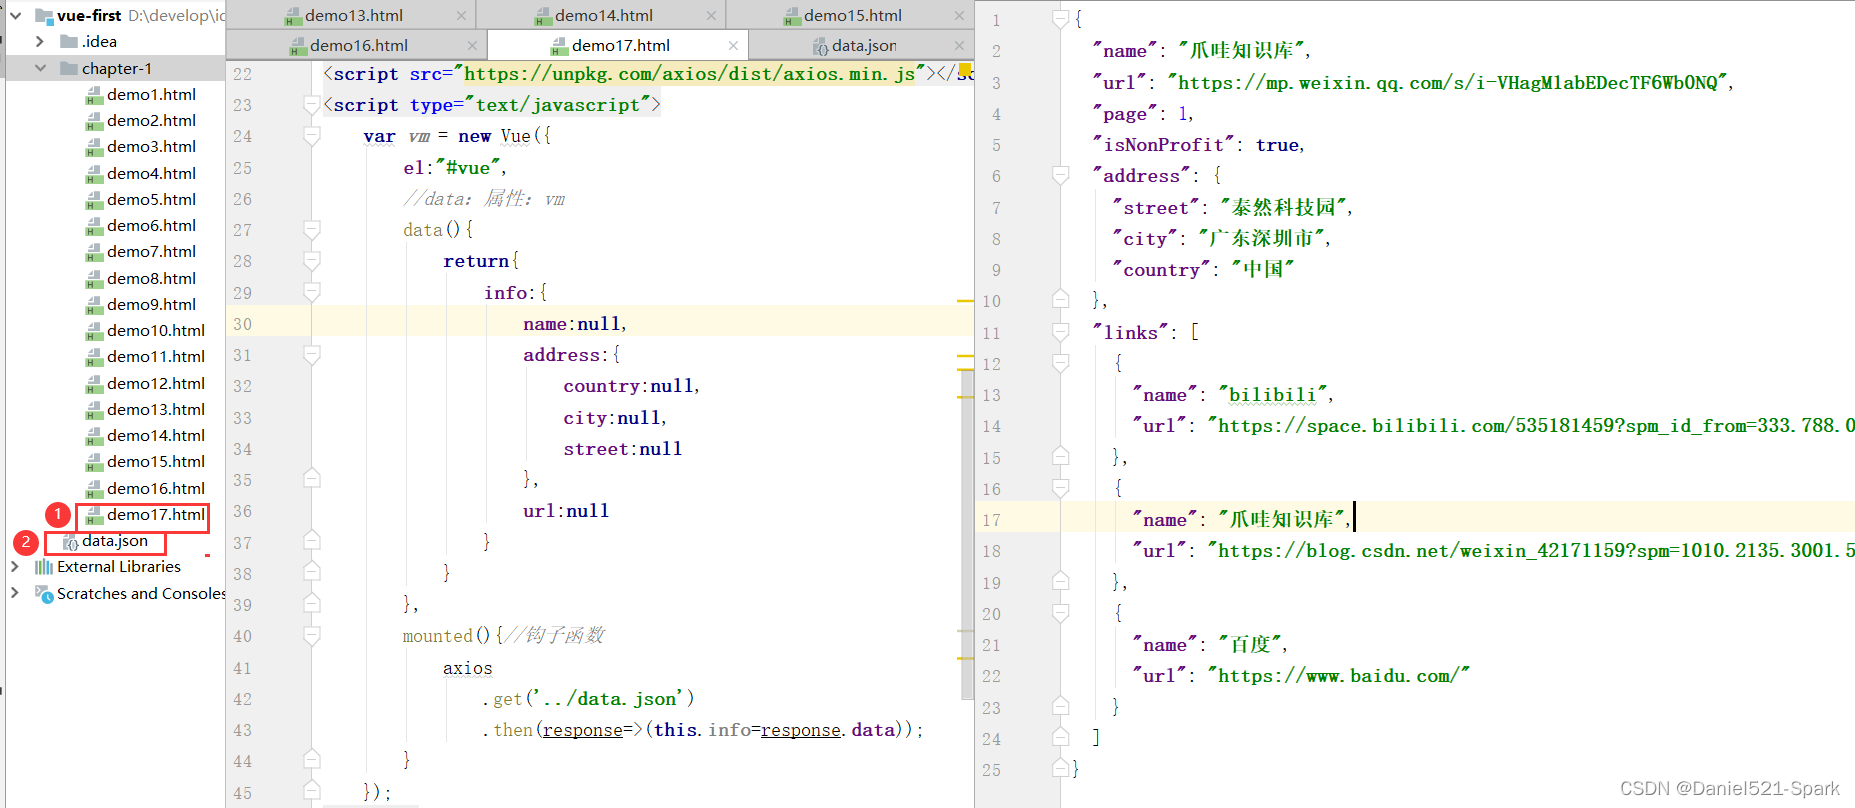The width and height of the screenshot is (1855, 808).
Task: Expand External Libraries node
Action: [x=14, y=566]
